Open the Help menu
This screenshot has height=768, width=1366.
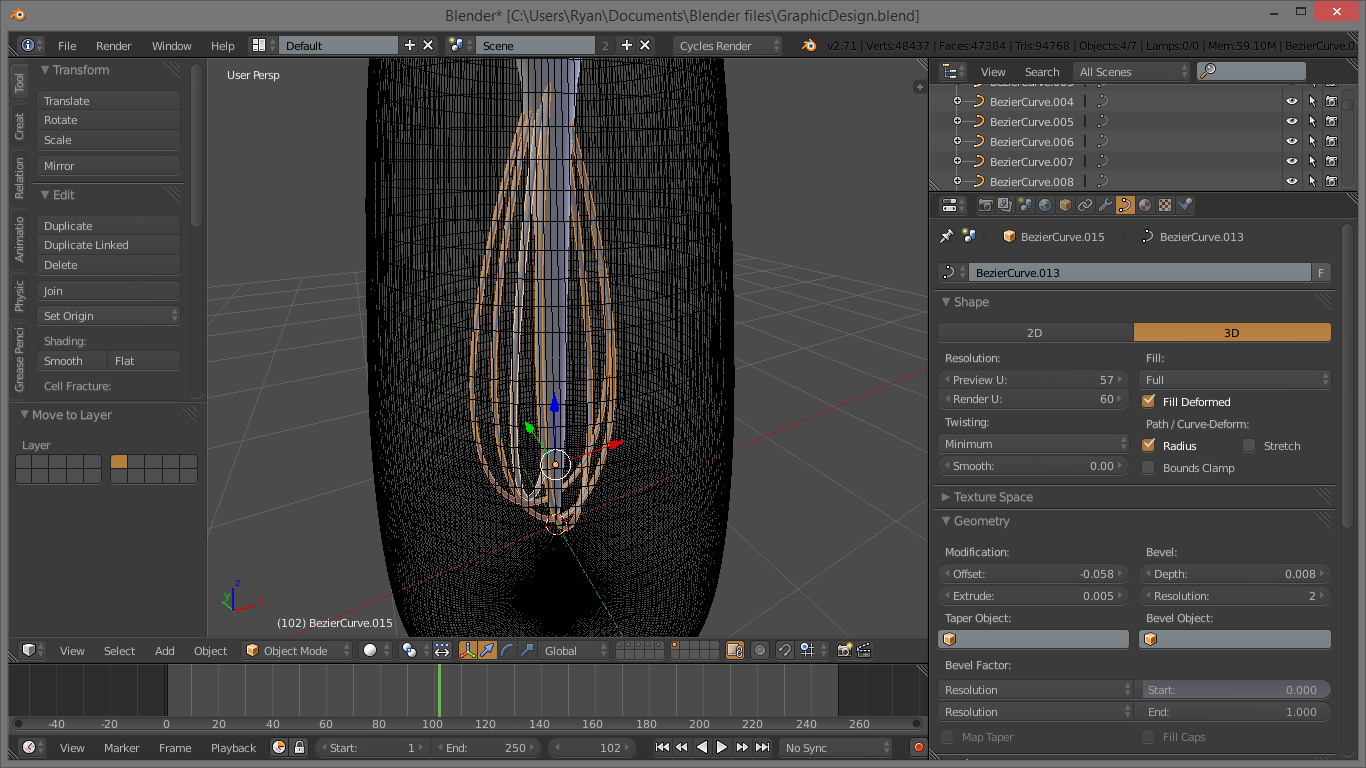tap(223, 46)
